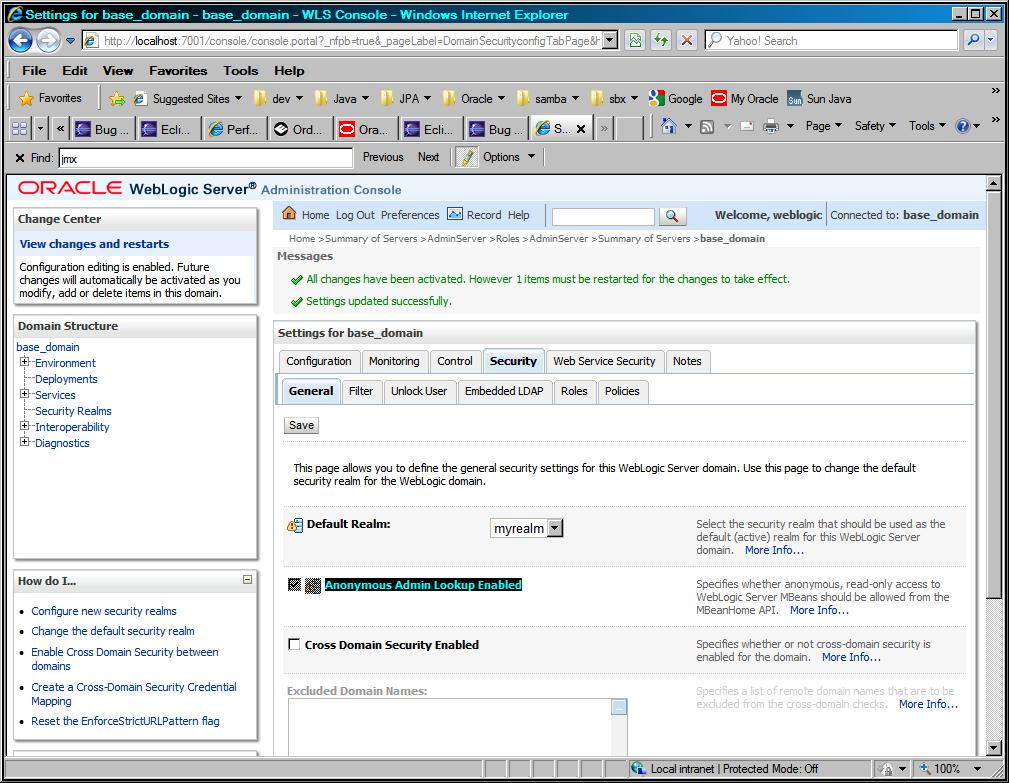Open the Find bar Options dropdown
The height and width of the screenshot is (783, 1009).
pyautogui.click(x=509, y=157)
